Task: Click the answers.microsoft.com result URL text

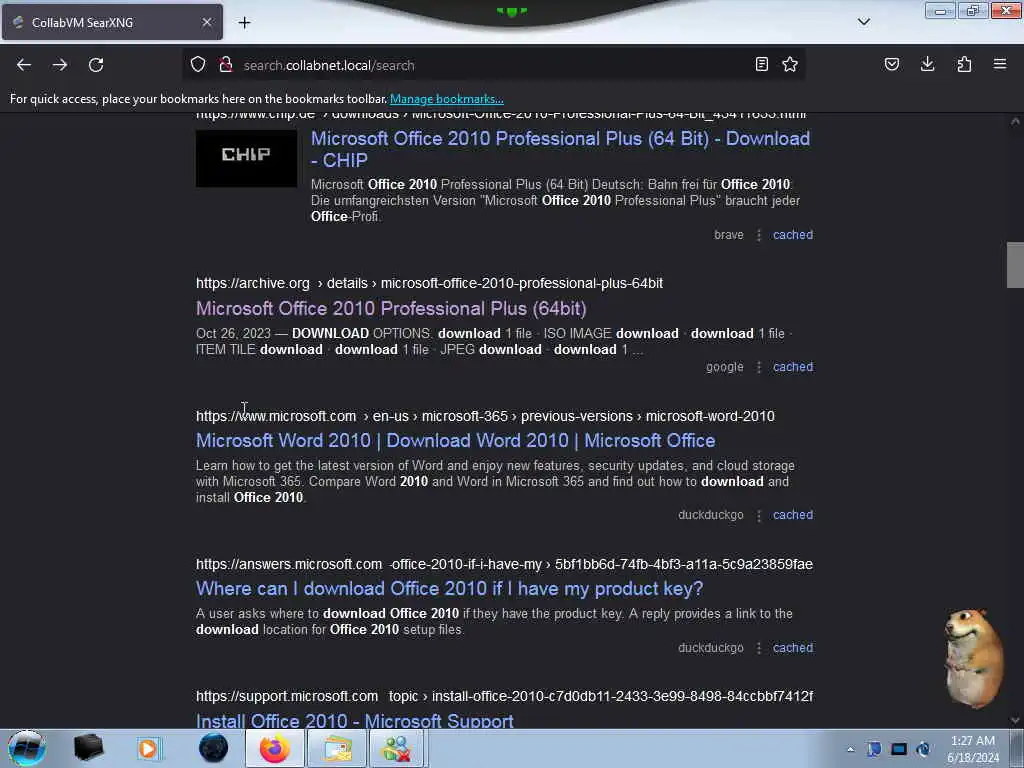Action: [504, 564]
